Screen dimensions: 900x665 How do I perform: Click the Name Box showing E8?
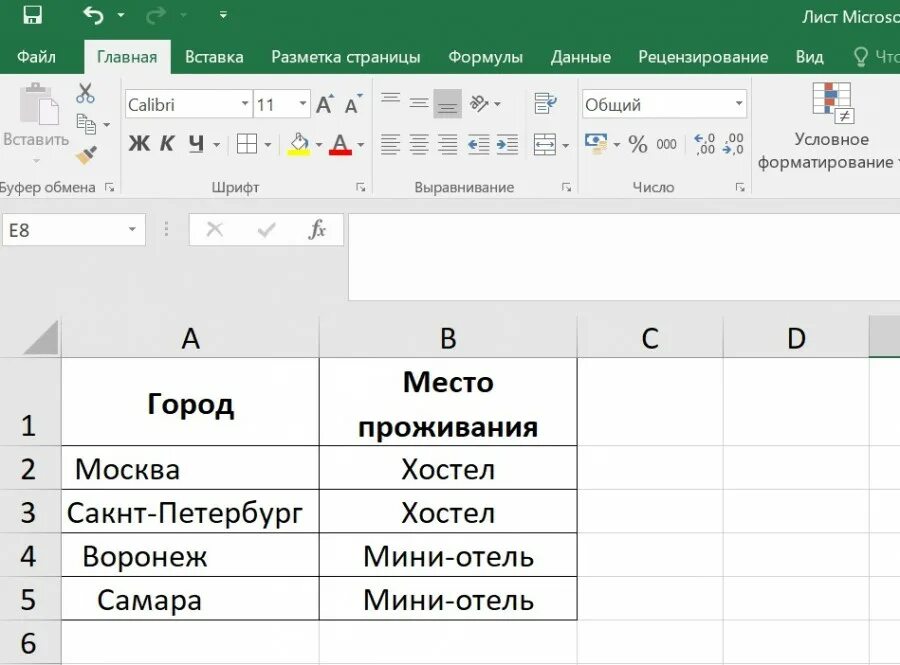pyautogui.click(x=74, y=230)
